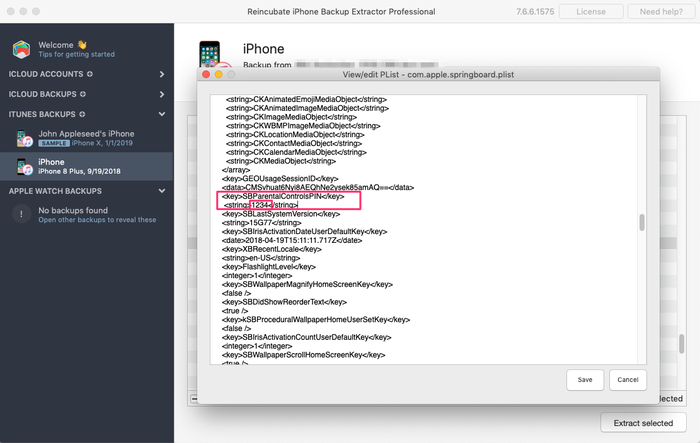Select the iPhone 8 Plus backup entry
The height and width of the screenshot is (443, 700).
[86, 166]
